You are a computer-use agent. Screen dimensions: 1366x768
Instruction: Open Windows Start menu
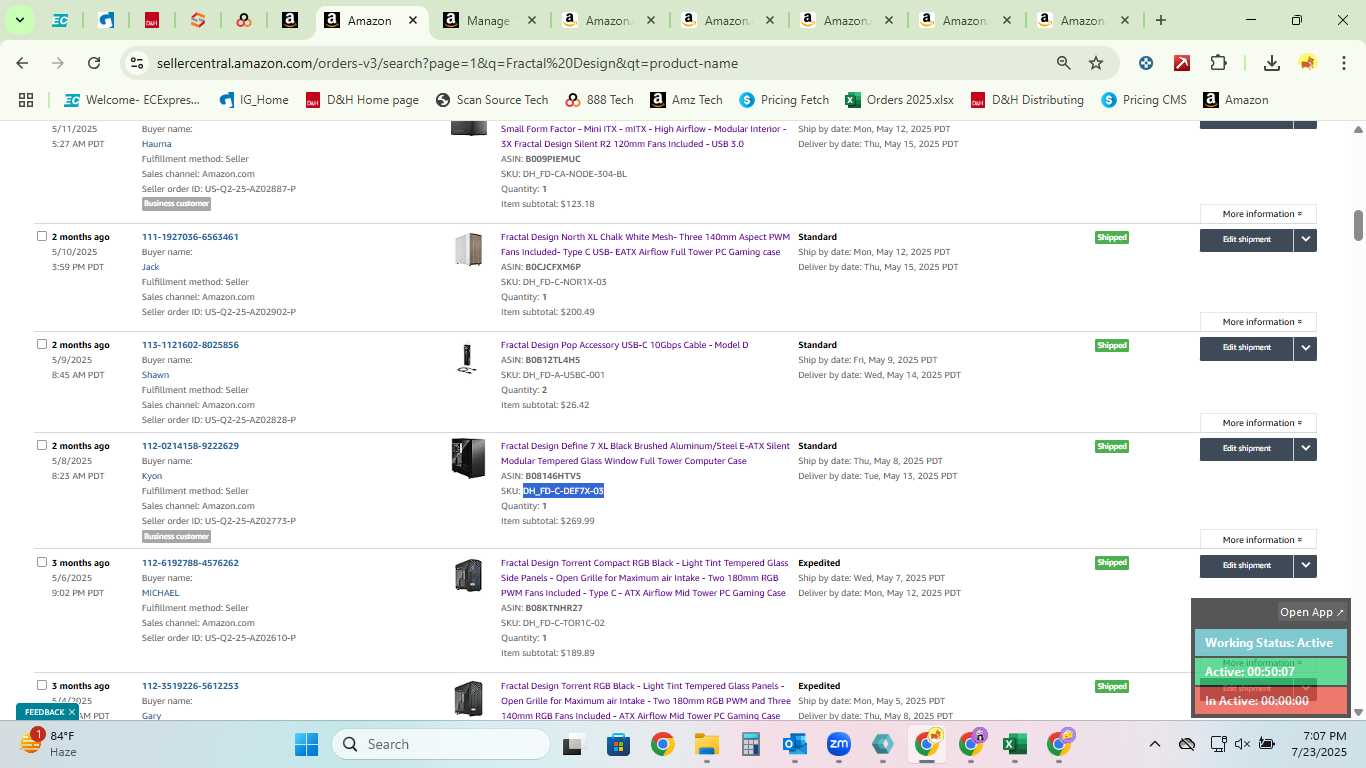pyautogui.click(x=306, y=744)
